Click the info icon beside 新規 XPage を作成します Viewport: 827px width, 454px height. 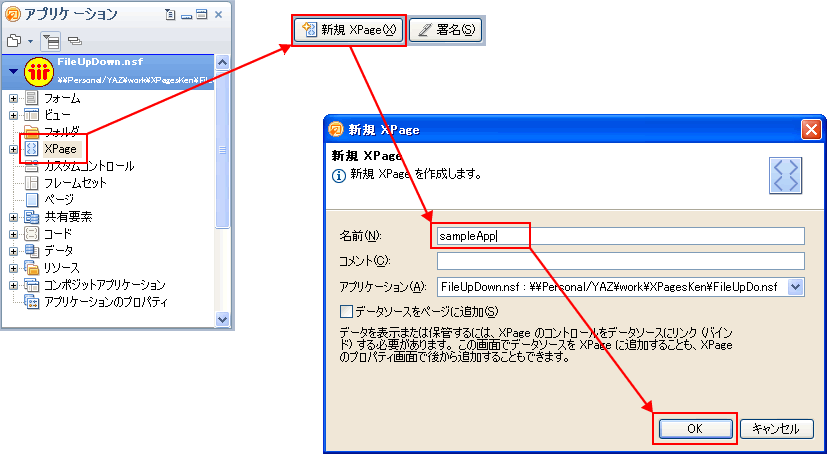tap(339, 175)
